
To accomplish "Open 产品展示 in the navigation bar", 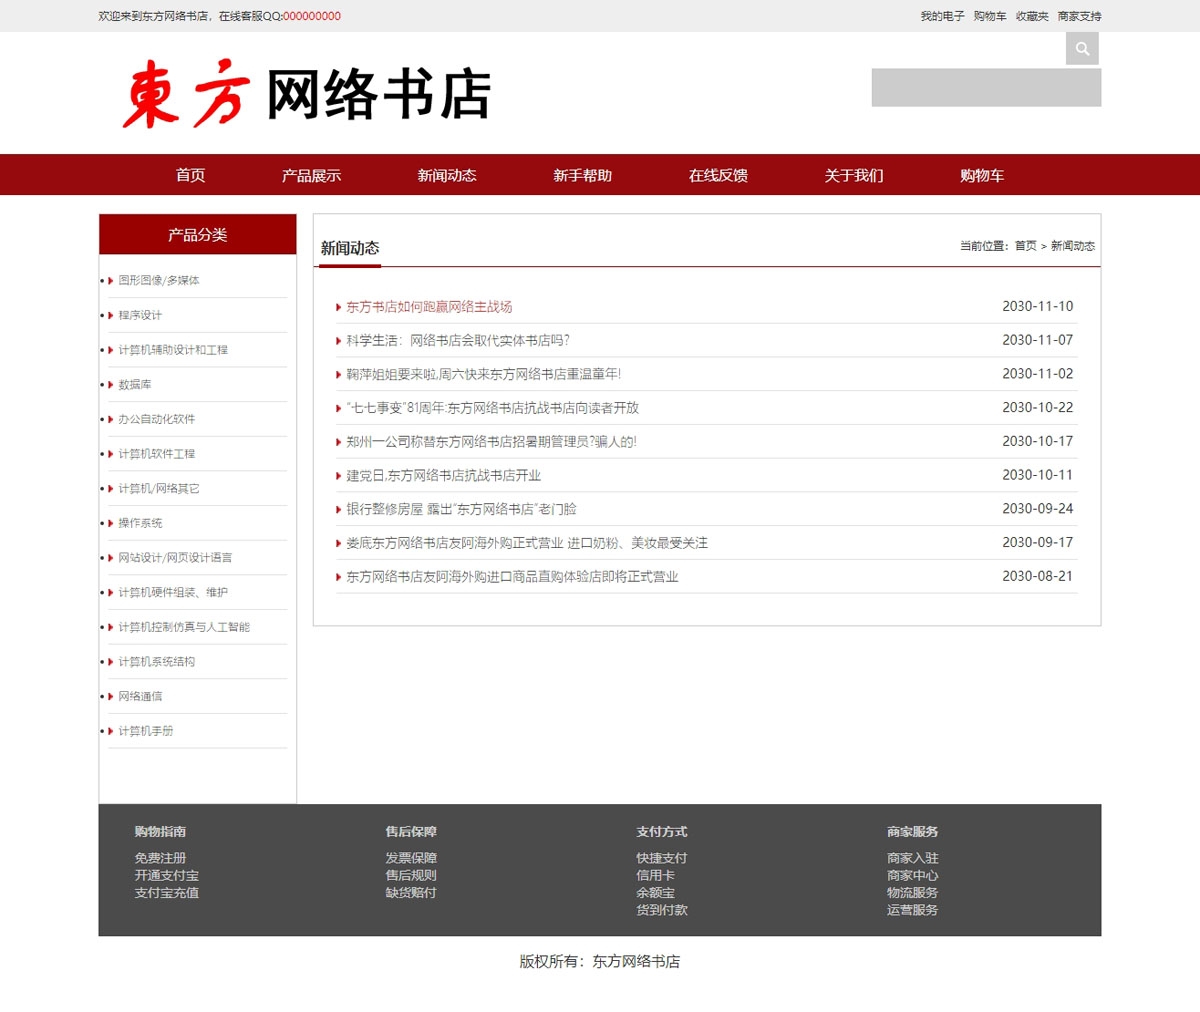I will pos(311,175).
